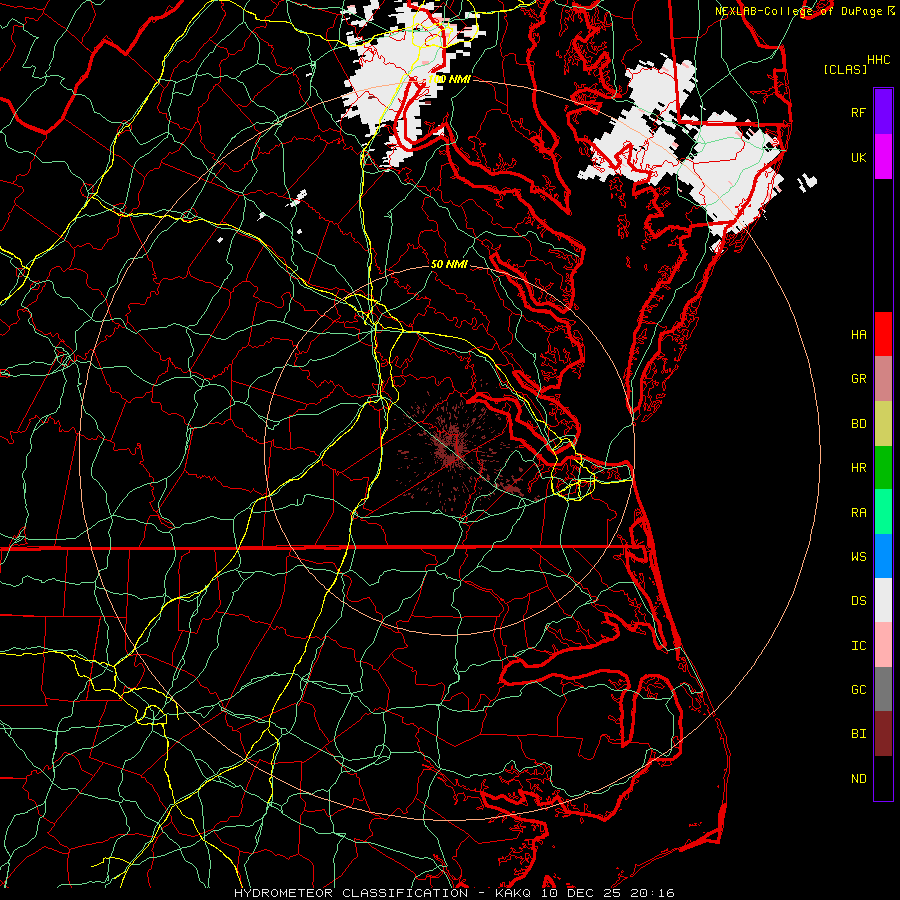Click the "BD" legend label
Viewport: 900px width, 900px height.
859,424
